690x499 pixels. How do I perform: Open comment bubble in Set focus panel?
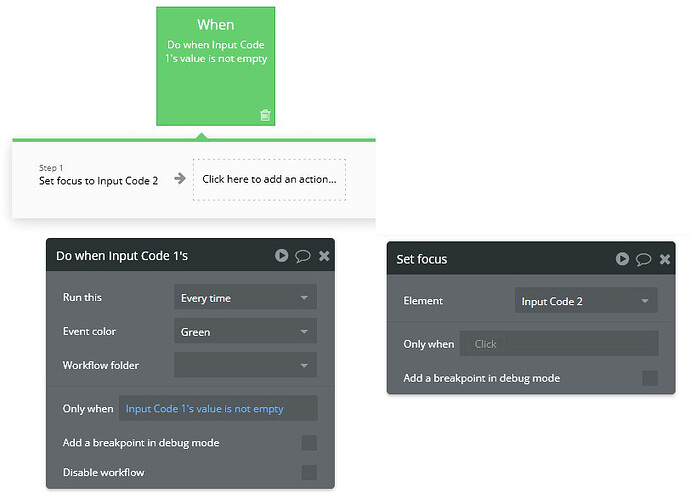pyautogui.click(x=644, y=259)
